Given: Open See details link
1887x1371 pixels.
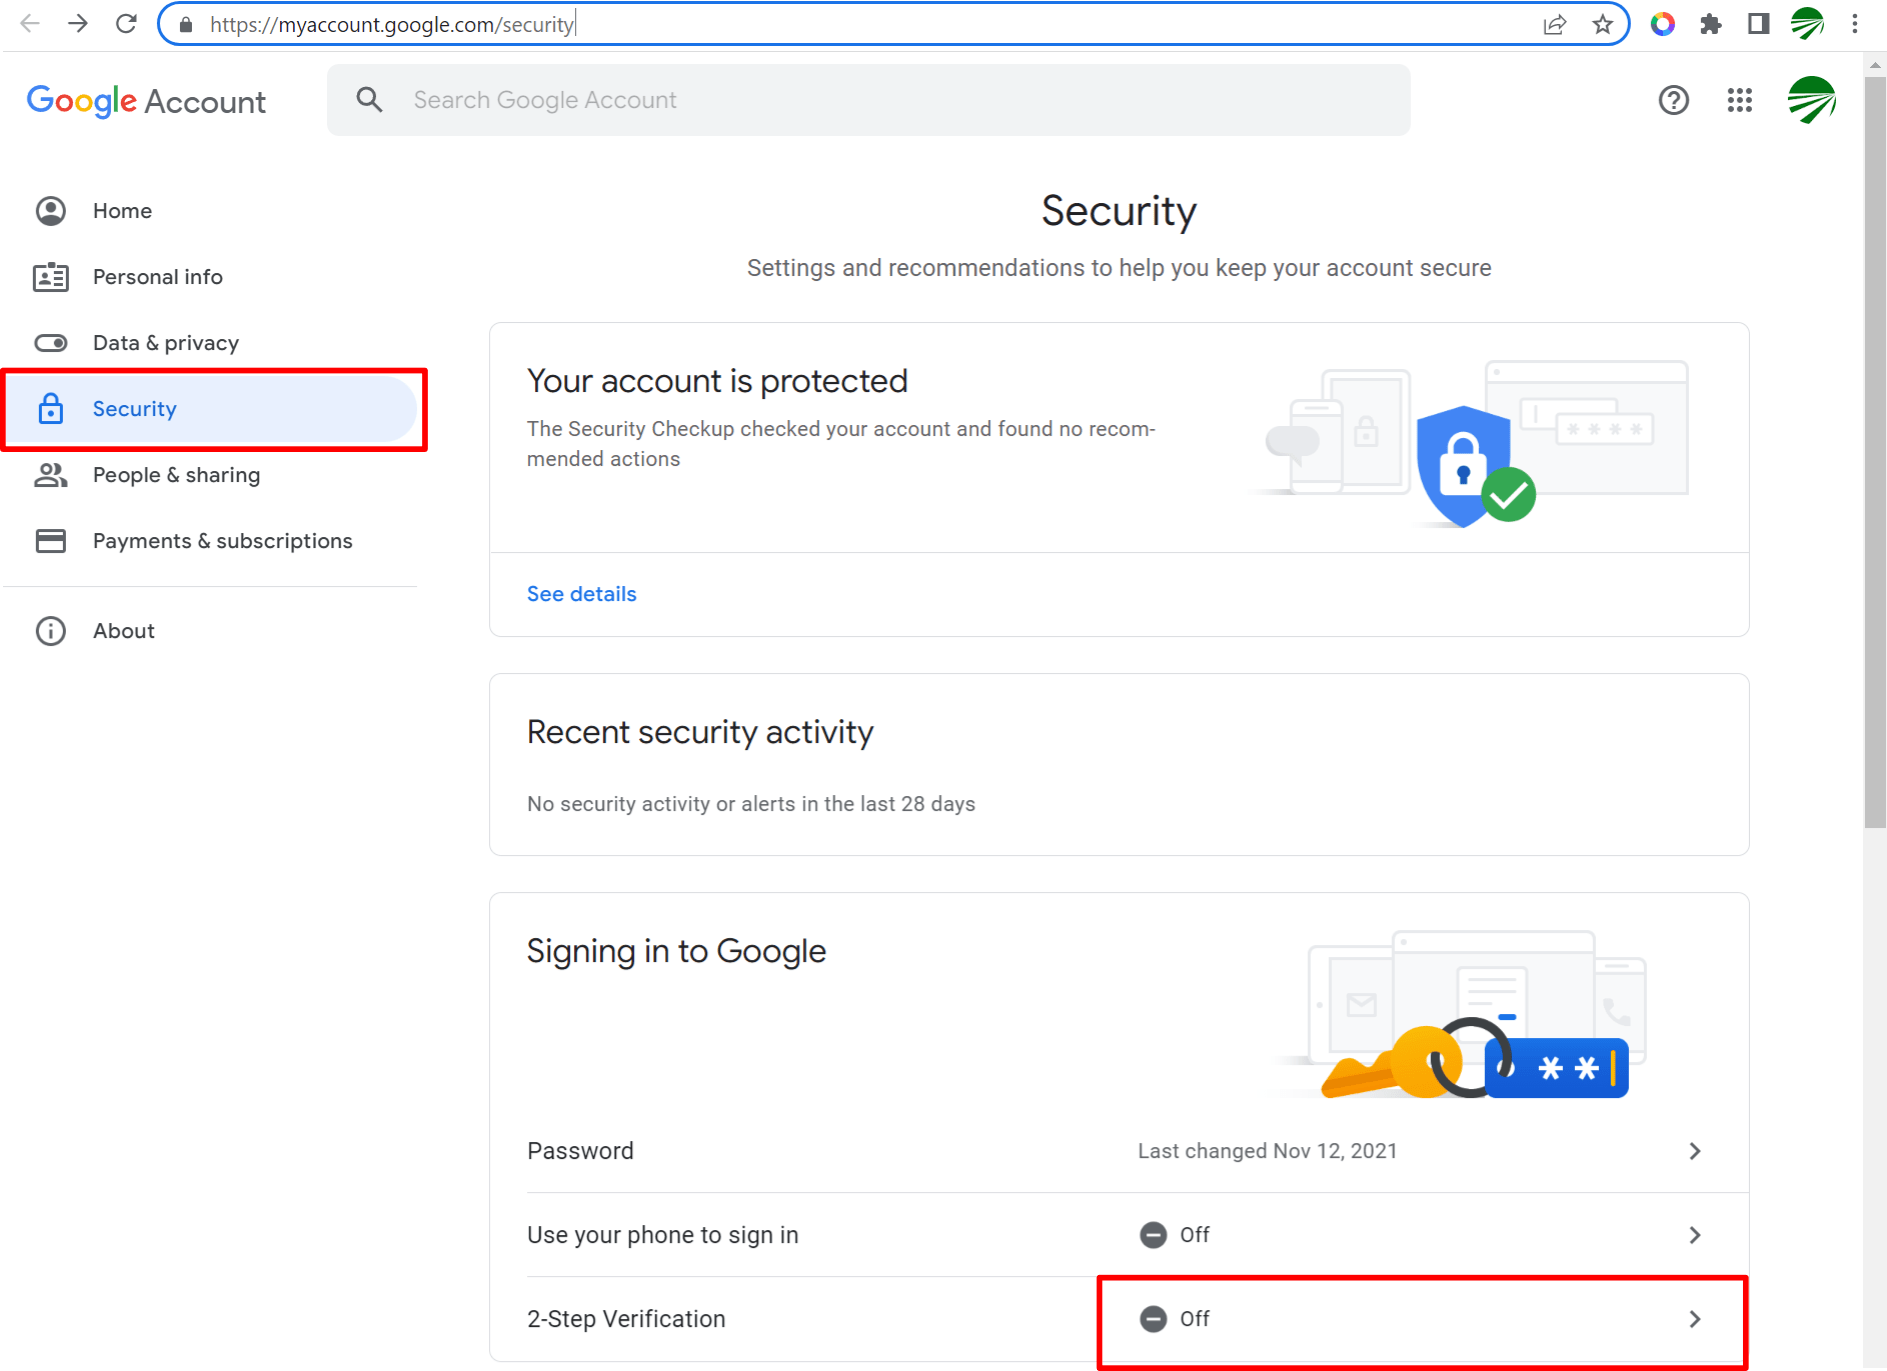Looking at the screenshot, I should coord(581,593).
